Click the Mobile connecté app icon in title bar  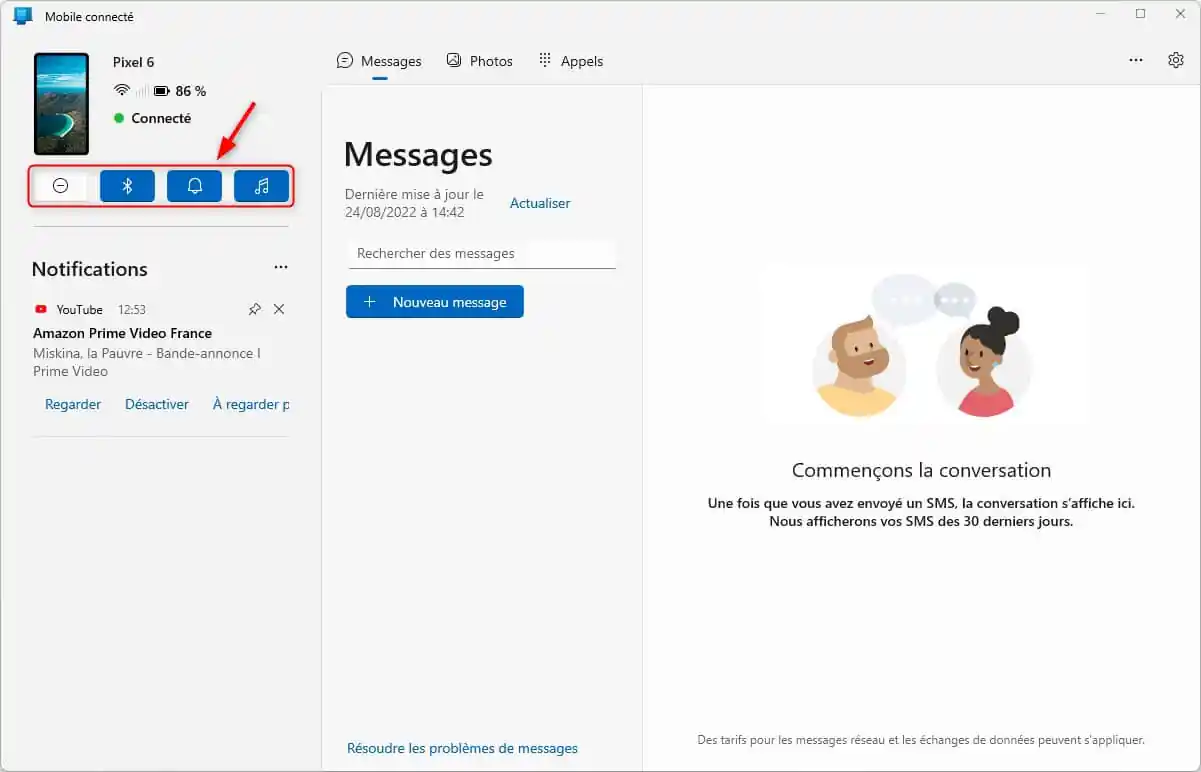click(x=23, y=16)
